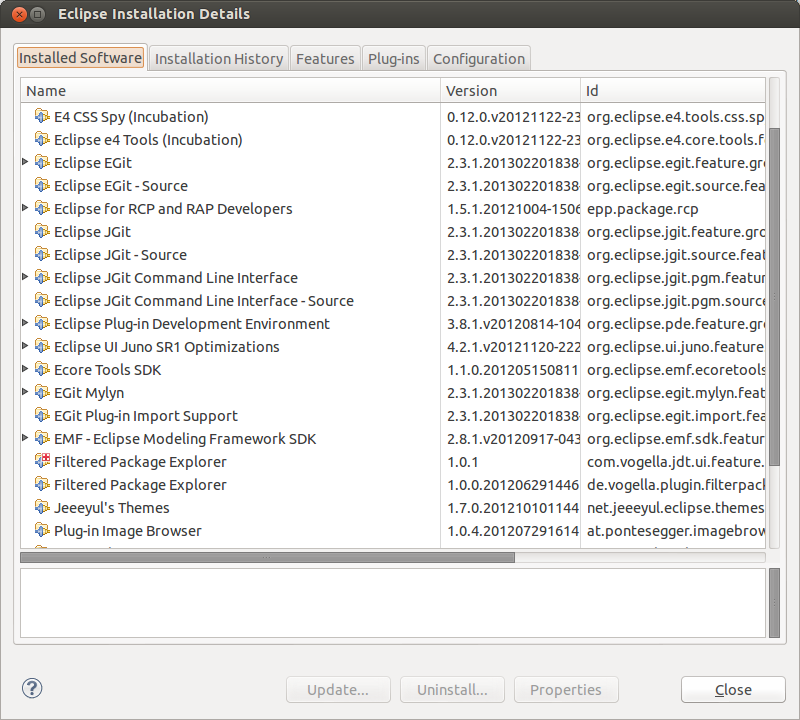Click the EGit Plug-in Import Support icon
Viewport: 800px width, 720px height.
(x=42, y=415)
